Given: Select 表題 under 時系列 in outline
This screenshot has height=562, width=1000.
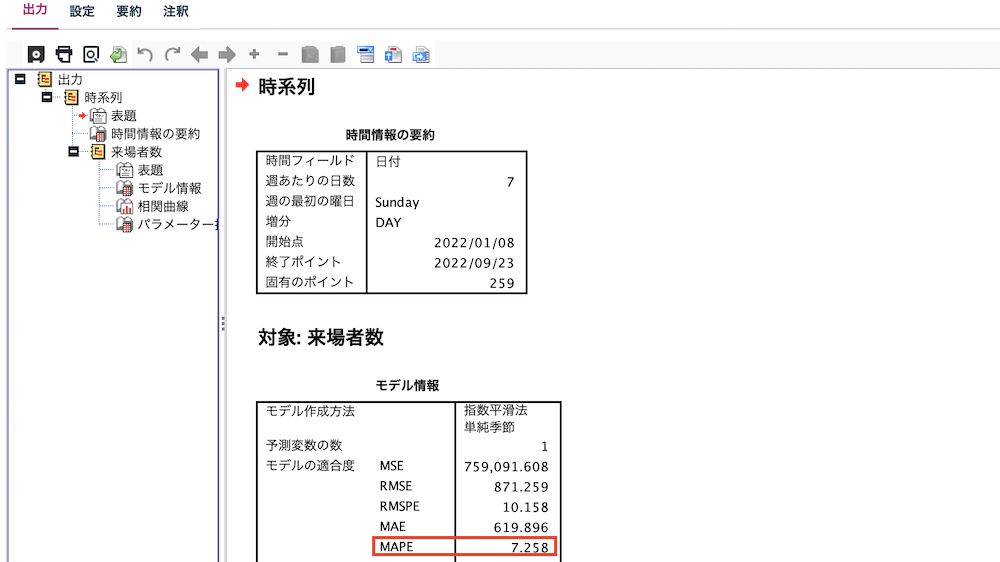Looking at the screenshot, I should pos(124,115).
